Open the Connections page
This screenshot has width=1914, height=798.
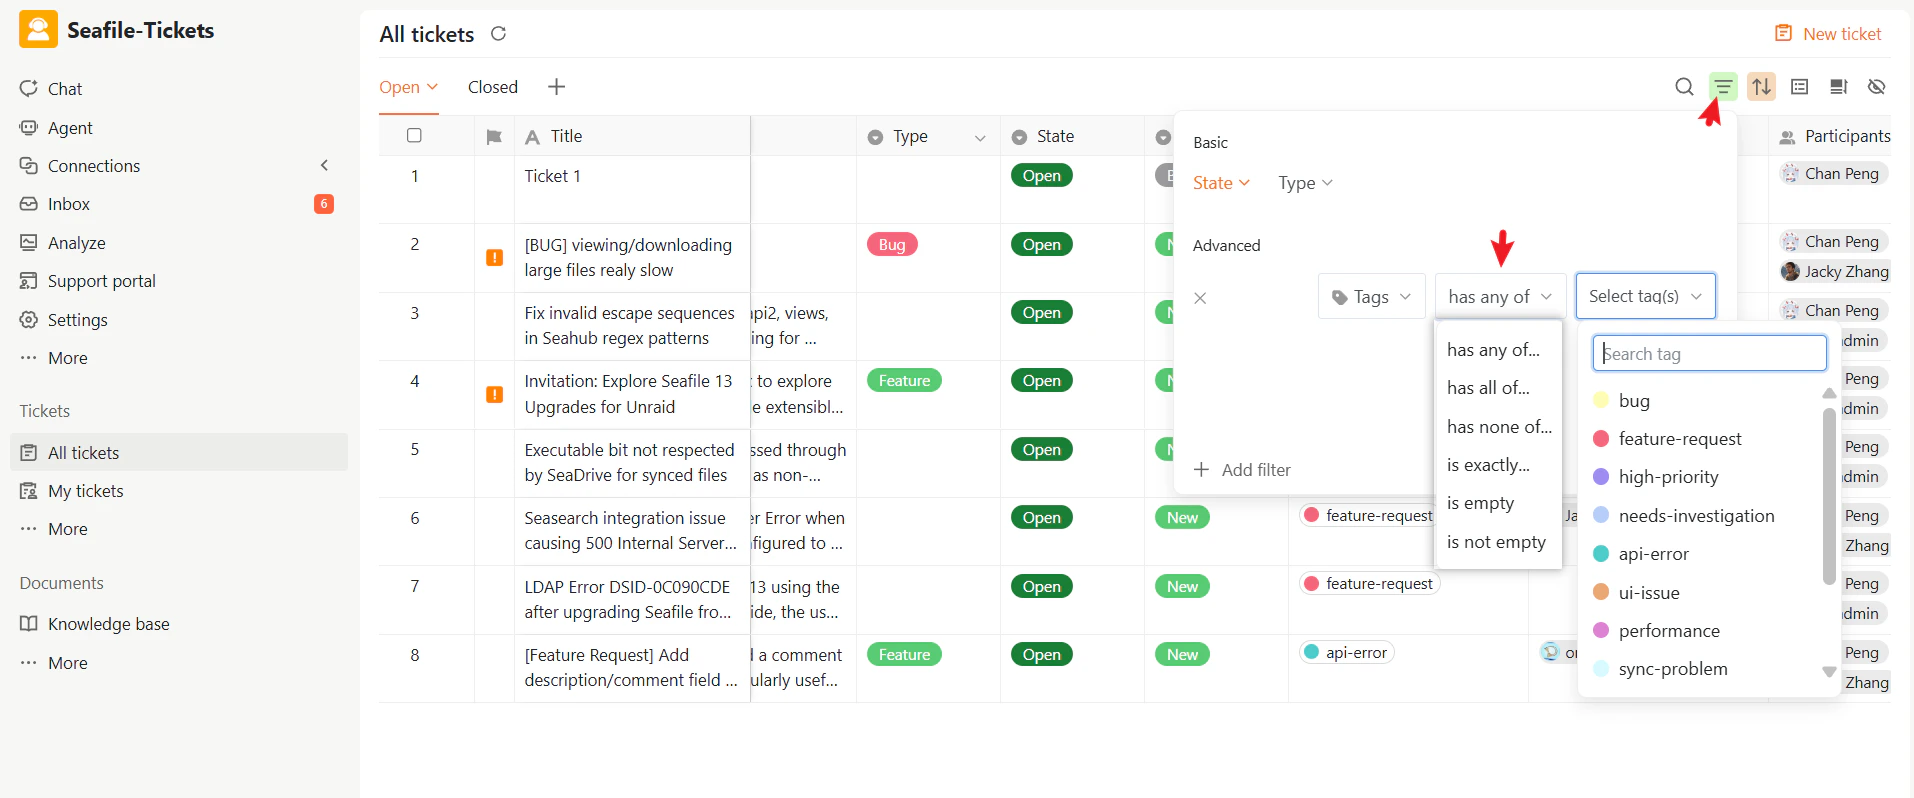[x=94, y=166]
